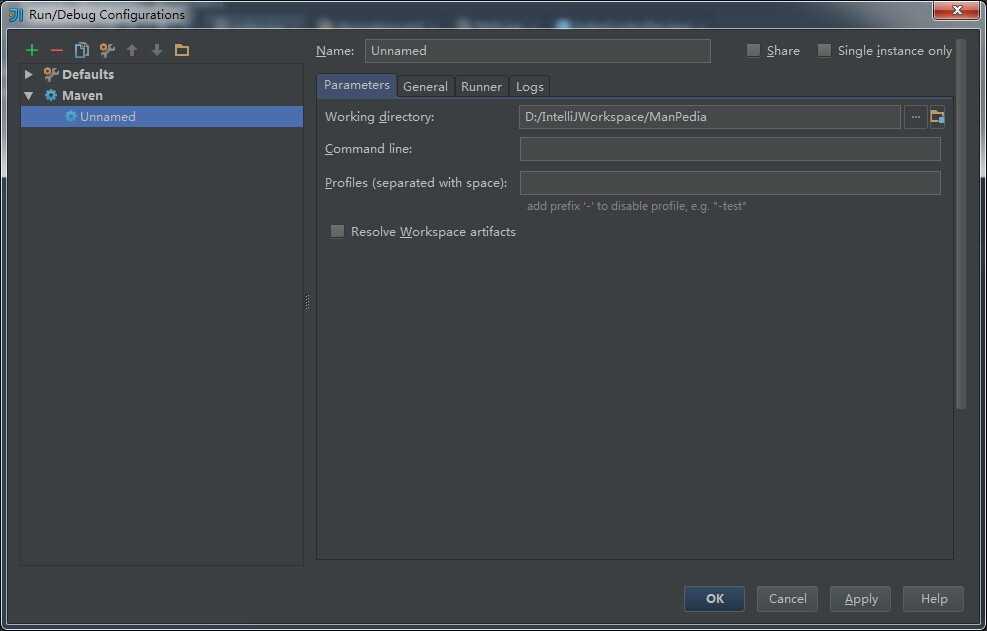Browse the working directory with the ellipsis button

pos(915,117)
